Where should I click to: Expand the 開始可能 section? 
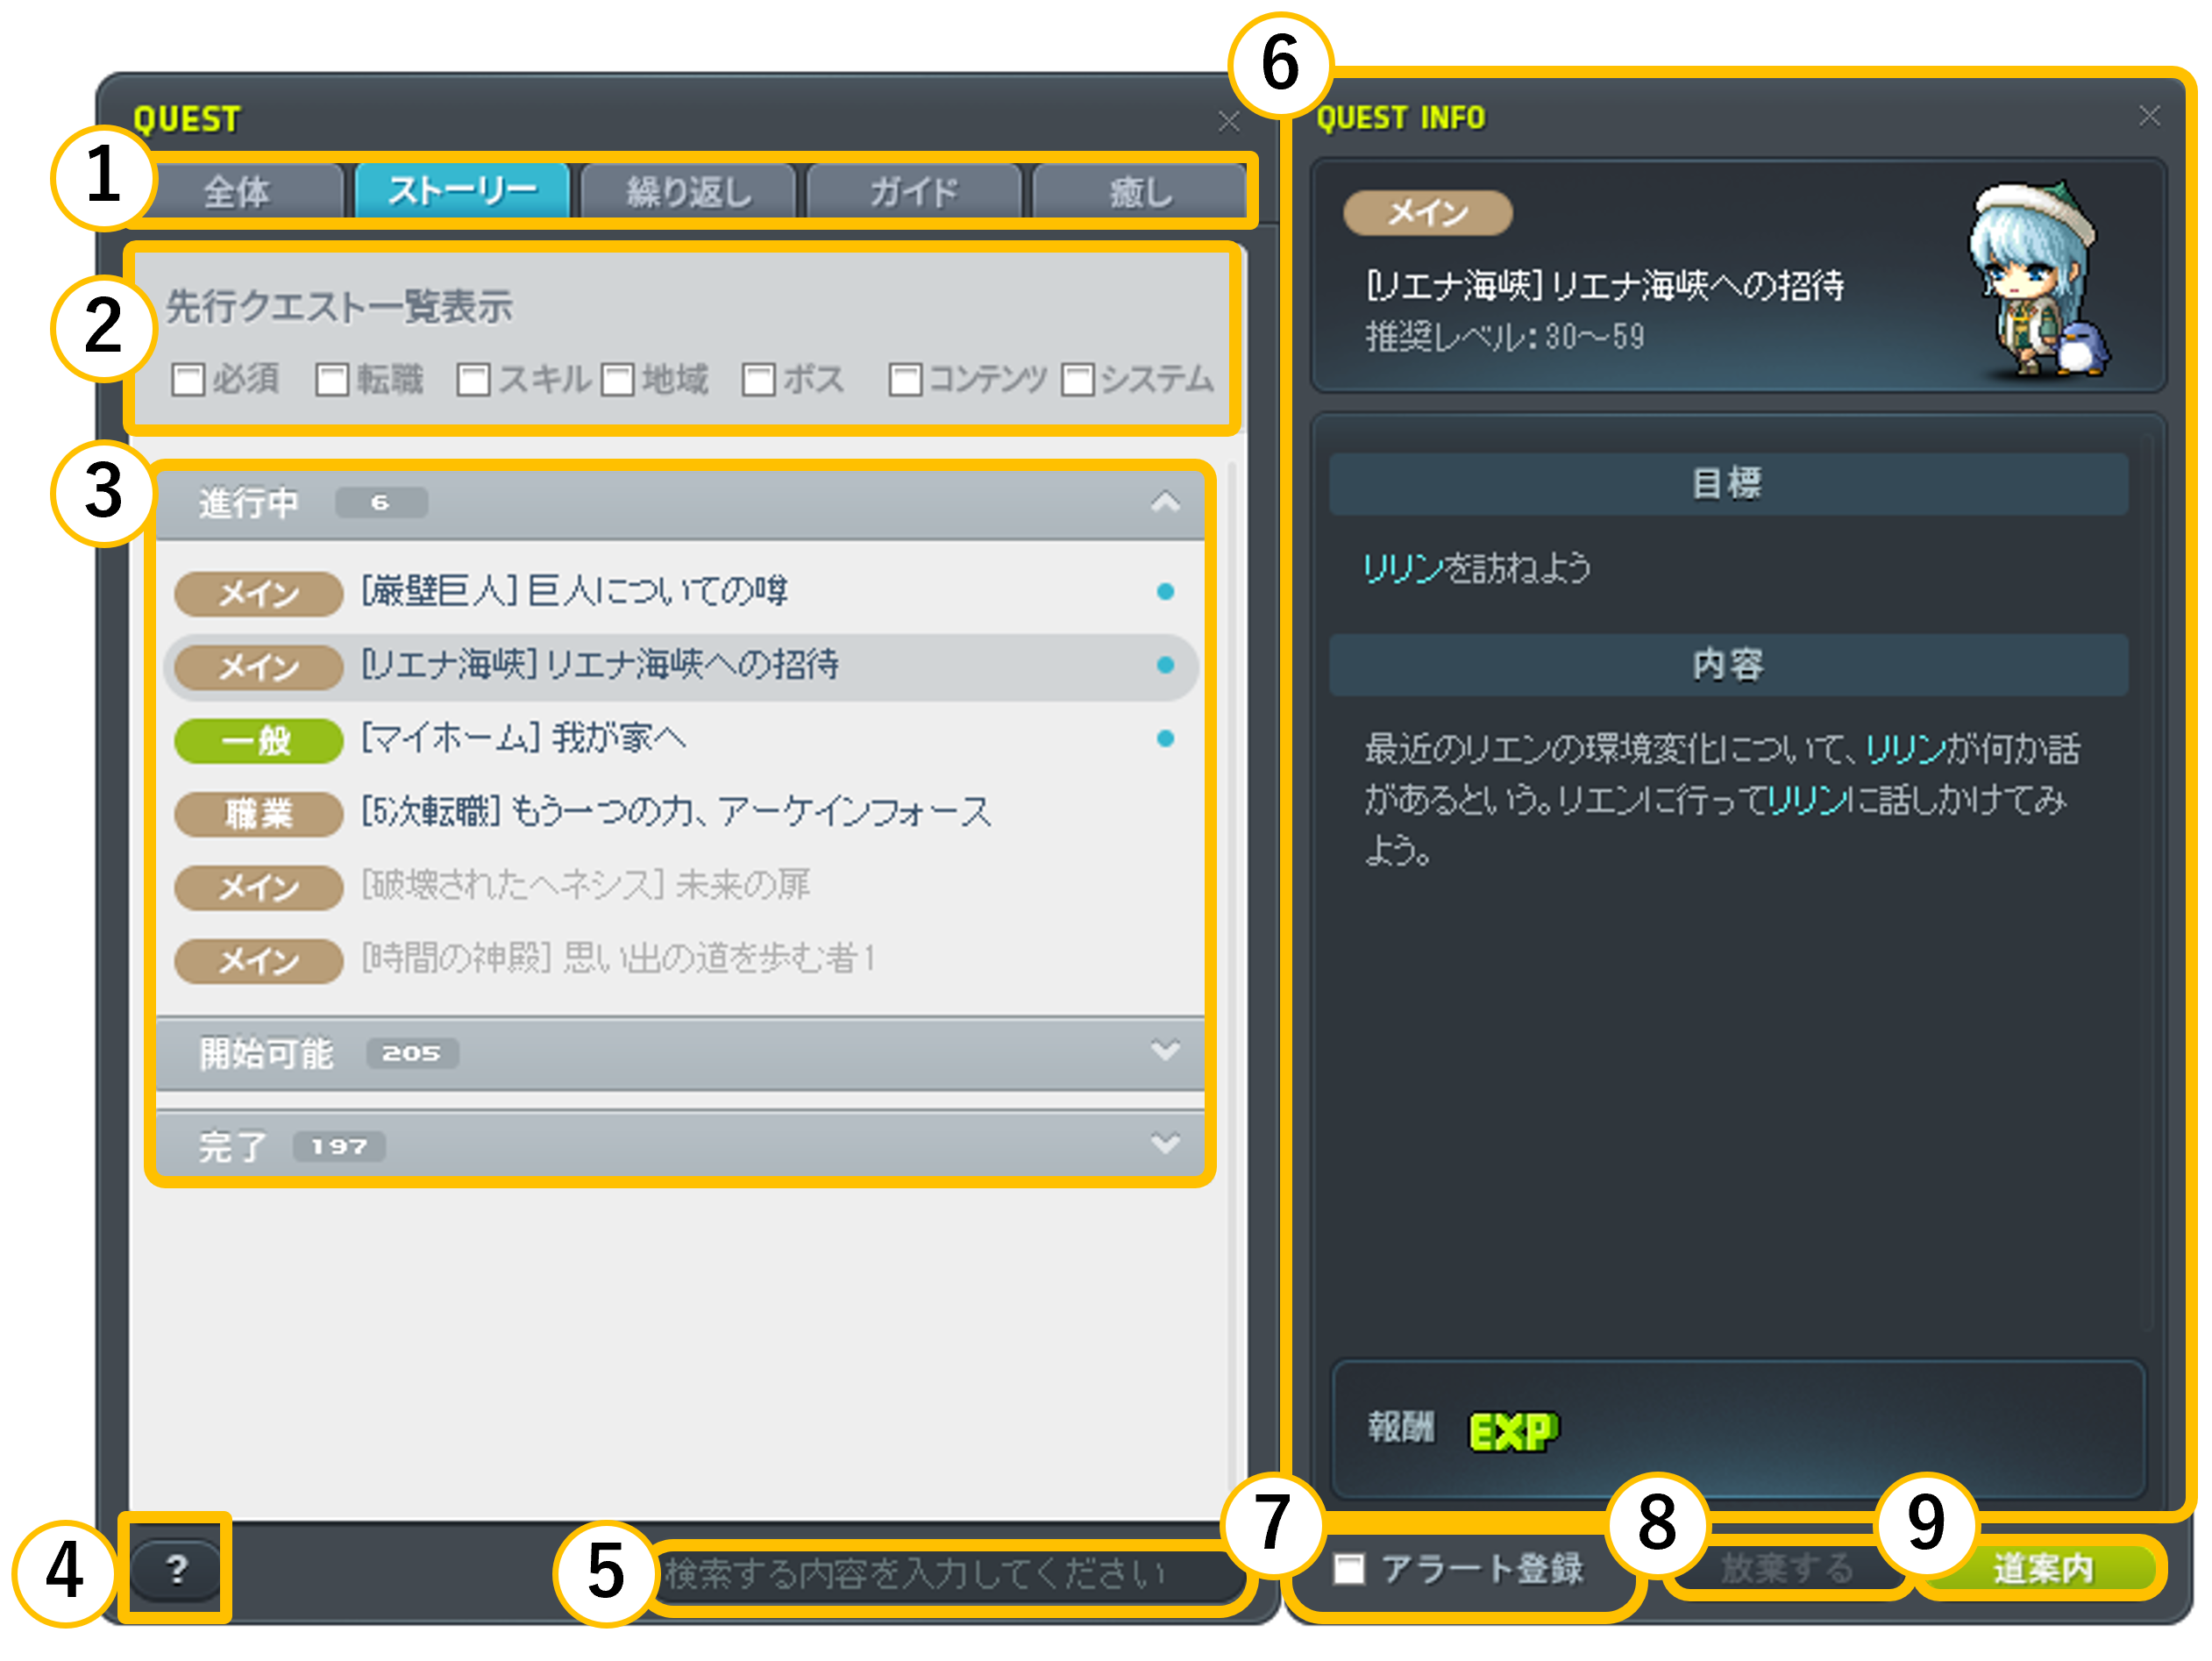1165,1052
